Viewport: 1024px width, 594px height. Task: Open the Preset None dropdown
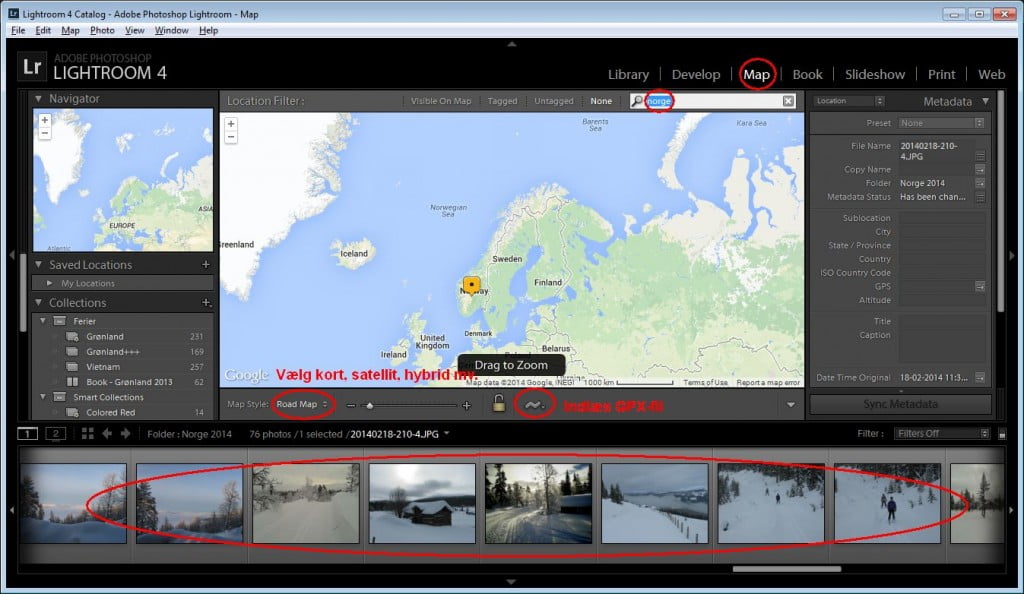pyautogui.click(x=941, y=123)
